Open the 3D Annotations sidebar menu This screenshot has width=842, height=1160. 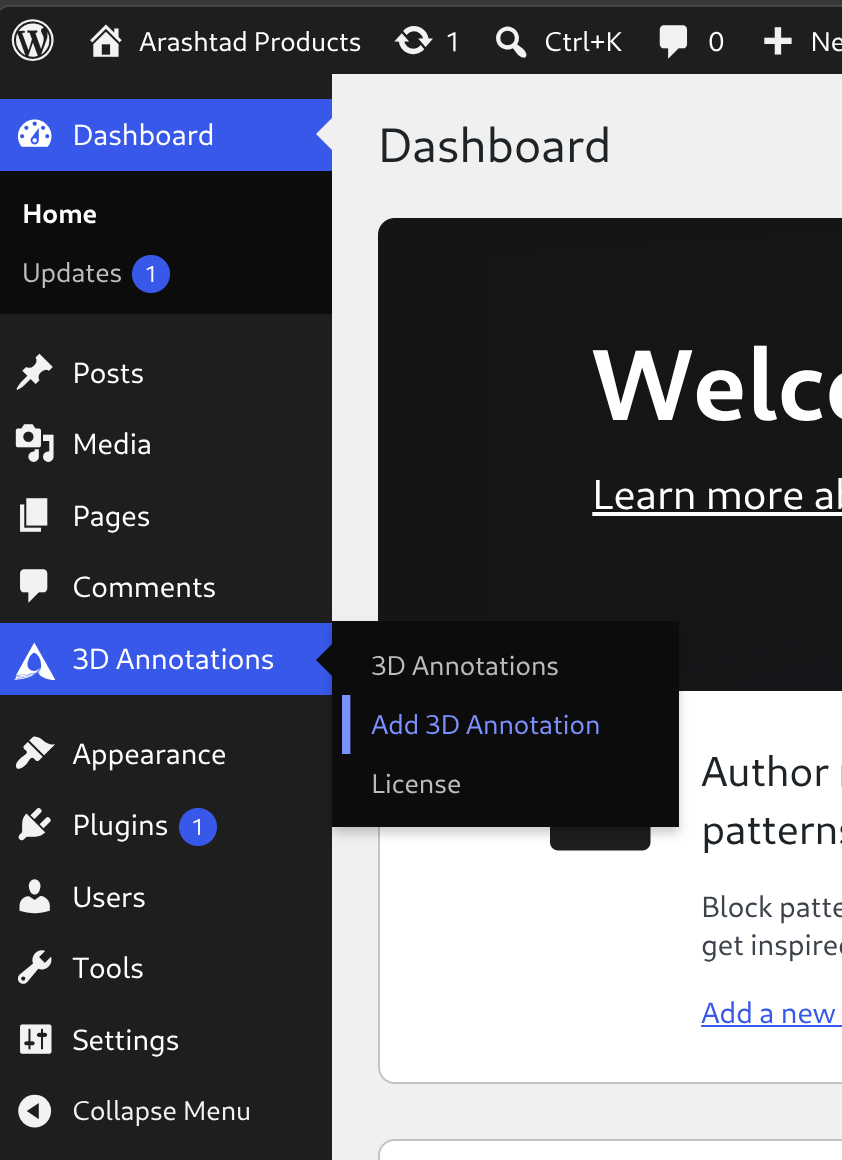(x=166, y=659)
